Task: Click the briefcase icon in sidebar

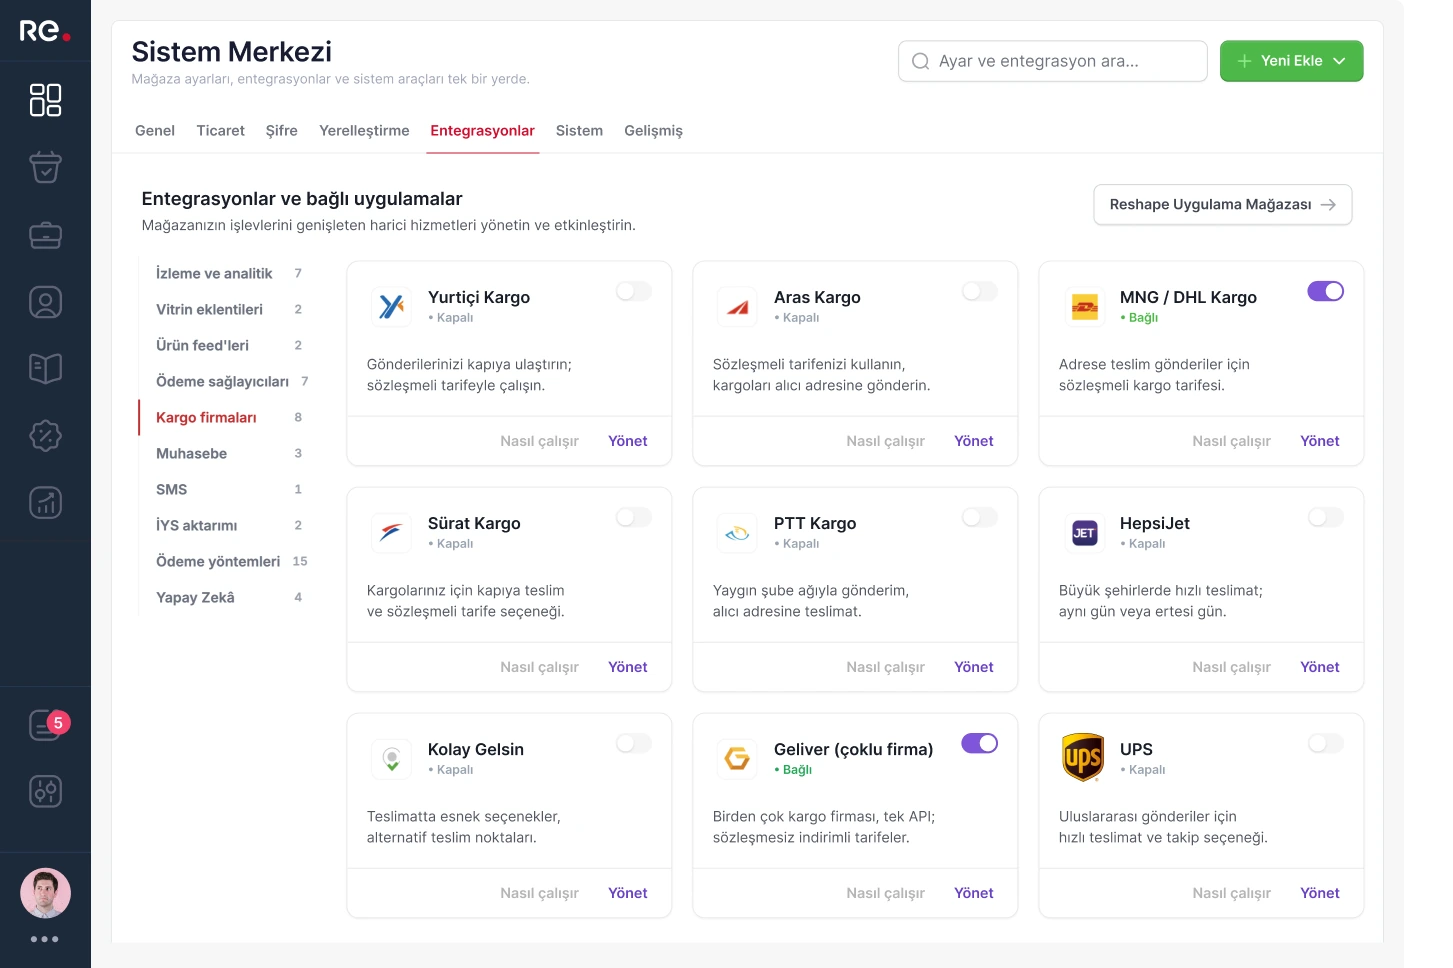Action: 45,235
